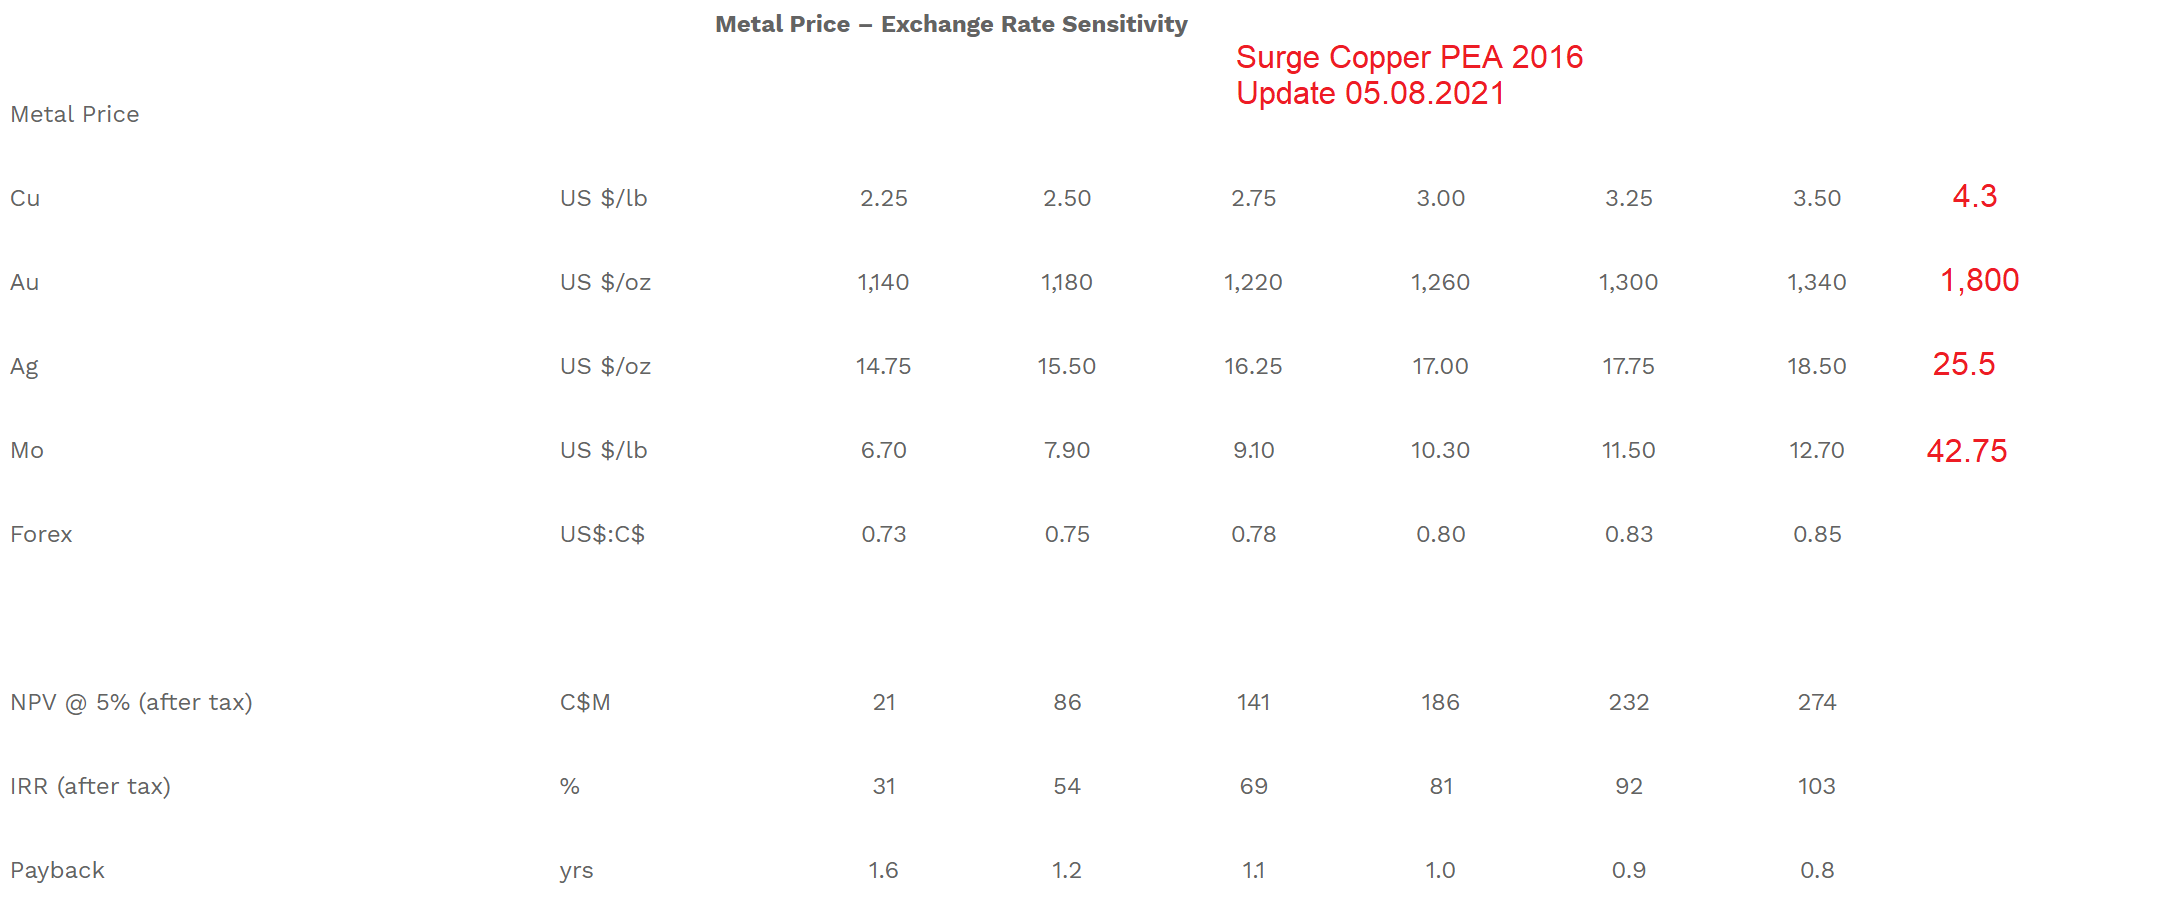Click the NPV value 274
The width and height of the screenshot is (2157, 898).
[1816, 702]
